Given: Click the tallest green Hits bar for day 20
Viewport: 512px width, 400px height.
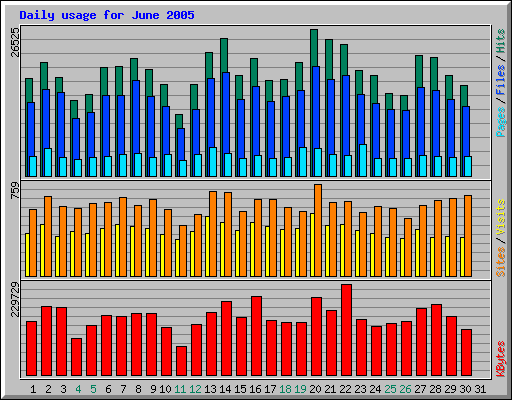Looking at the screenshot, I should point(314,48).
